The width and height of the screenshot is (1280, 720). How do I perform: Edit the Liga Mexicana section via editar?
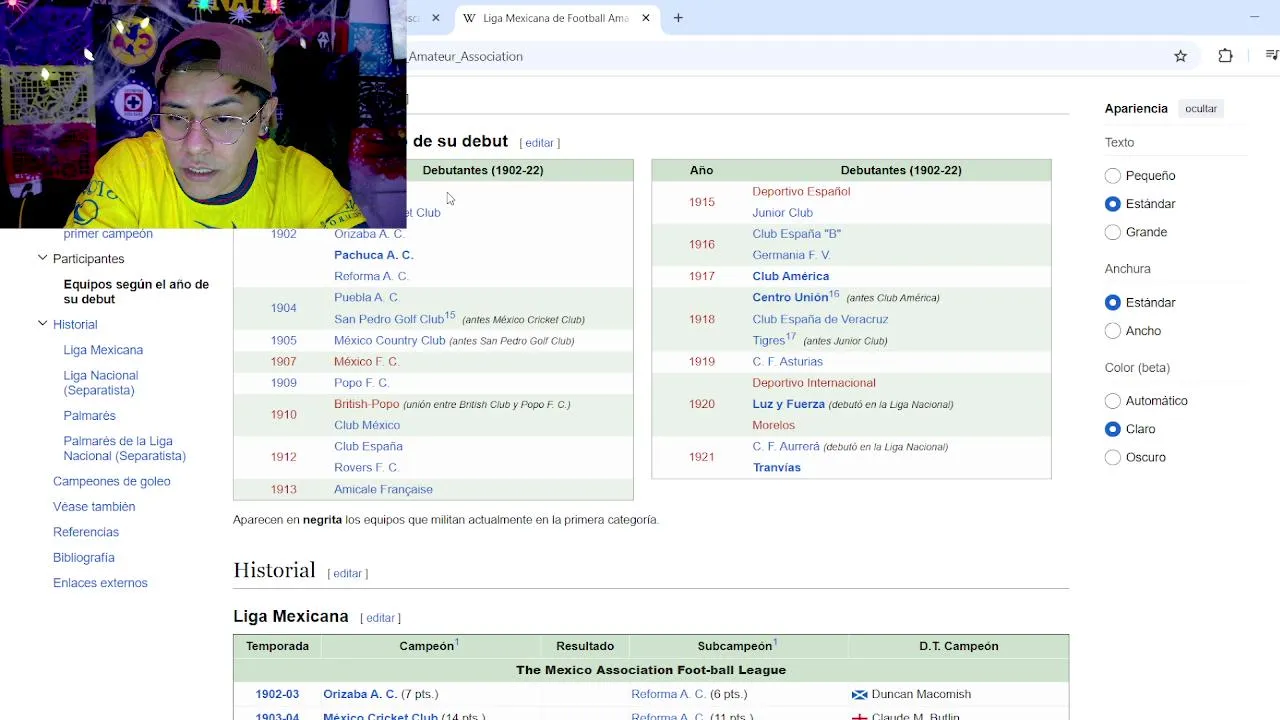tap(380, 618)
